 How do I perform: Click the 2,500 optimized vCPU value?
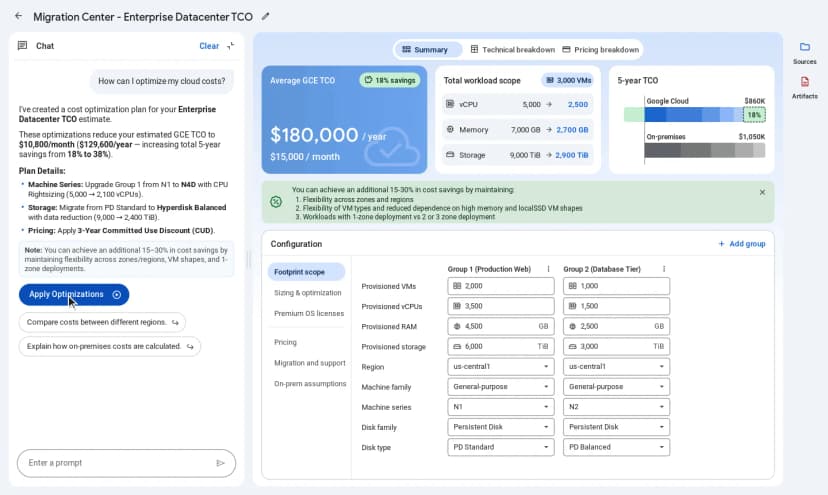tap(578, 104)
